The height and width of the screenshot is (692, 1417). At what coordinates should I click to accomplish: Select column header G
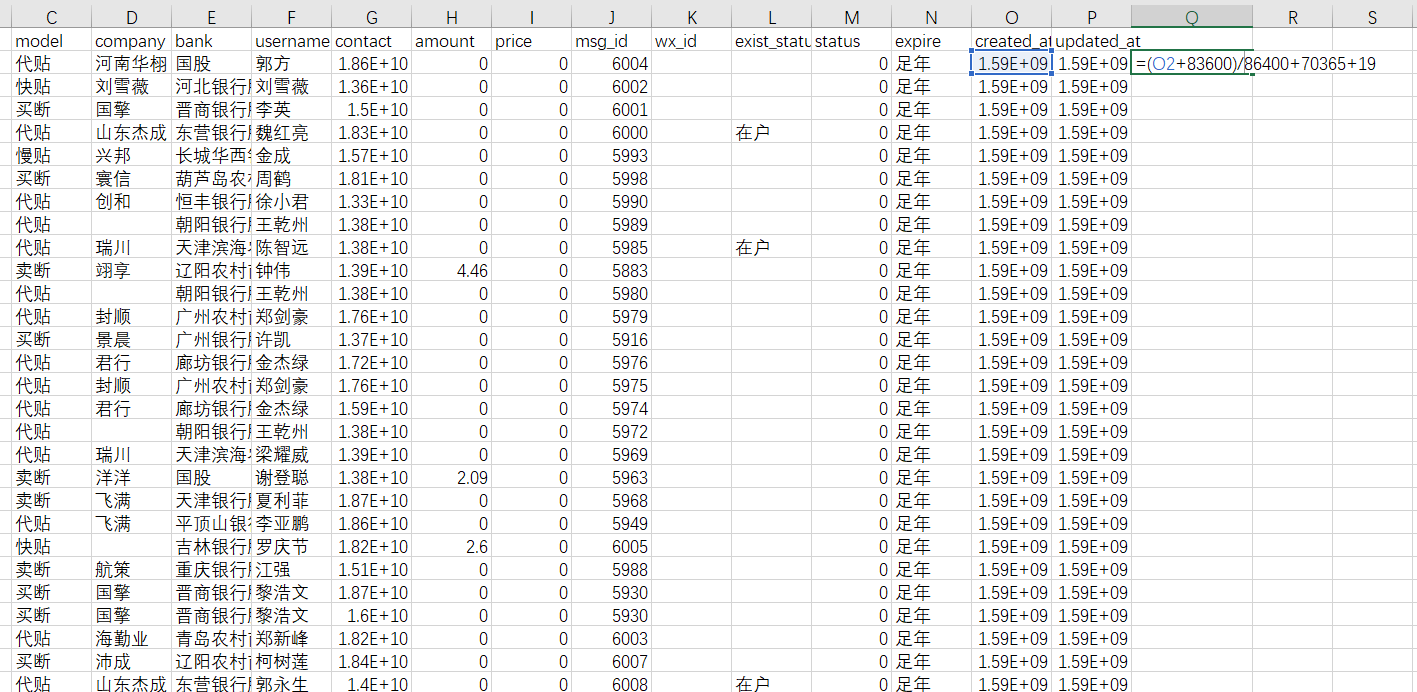click(372, 17)
